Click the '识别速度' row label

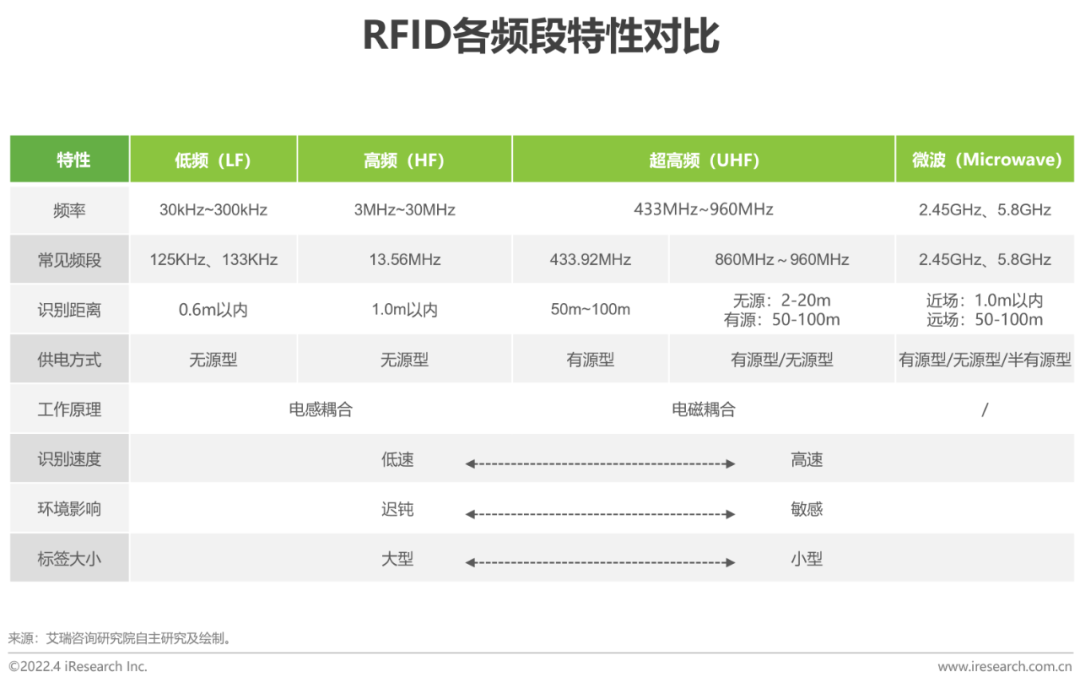click(70, 459)
